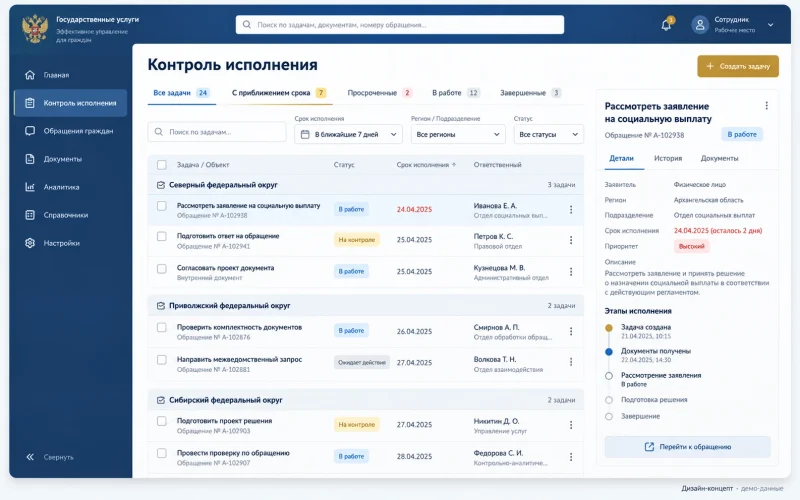Open row menu for Волкова Т. Н. task
Image resolution: width=800 pixels, height=500 pixels.
coord(571,362)
